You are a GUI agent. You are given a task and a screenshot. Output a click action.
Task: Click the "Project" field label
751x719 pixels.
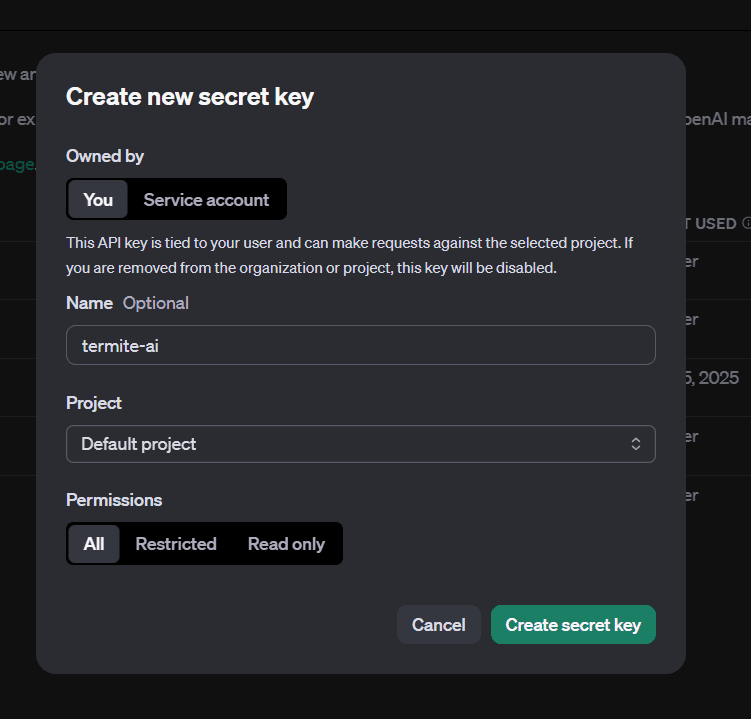94,403
